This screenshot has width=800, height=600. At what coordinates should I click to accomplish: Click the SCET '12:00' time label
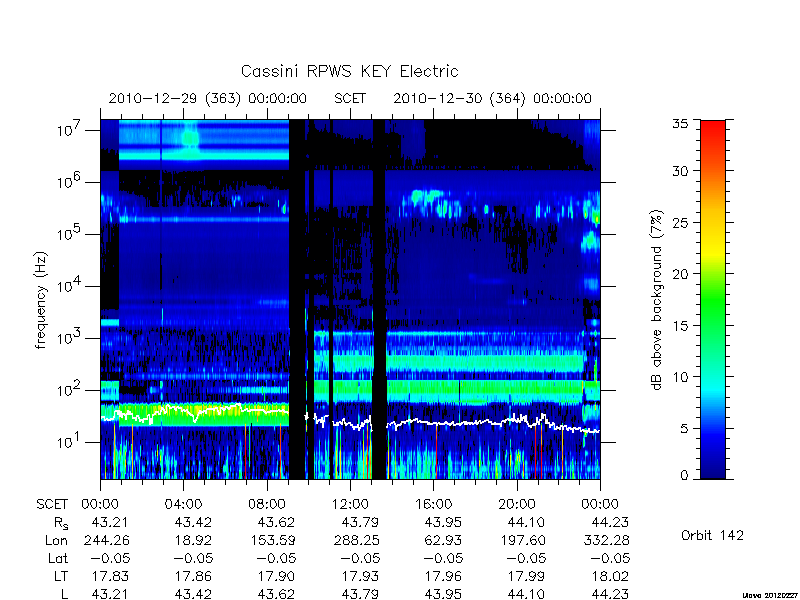[349, 504]
